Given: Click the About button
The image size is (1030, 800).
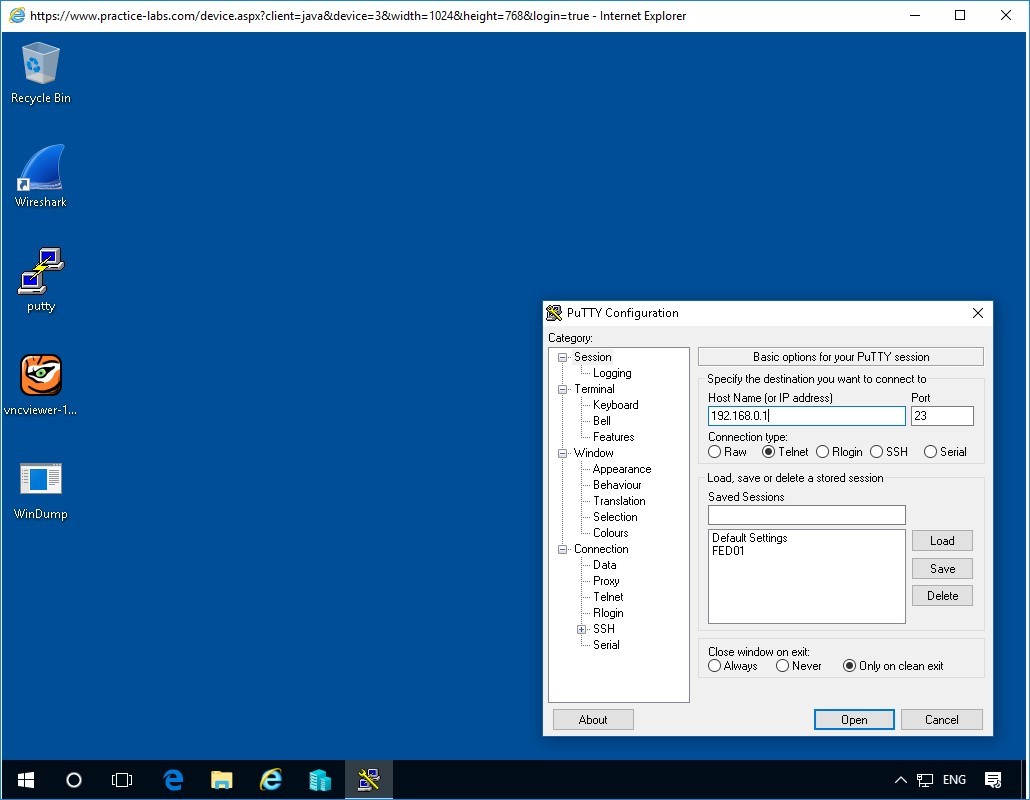Looking at the screenshot, I should click(593, 720).
